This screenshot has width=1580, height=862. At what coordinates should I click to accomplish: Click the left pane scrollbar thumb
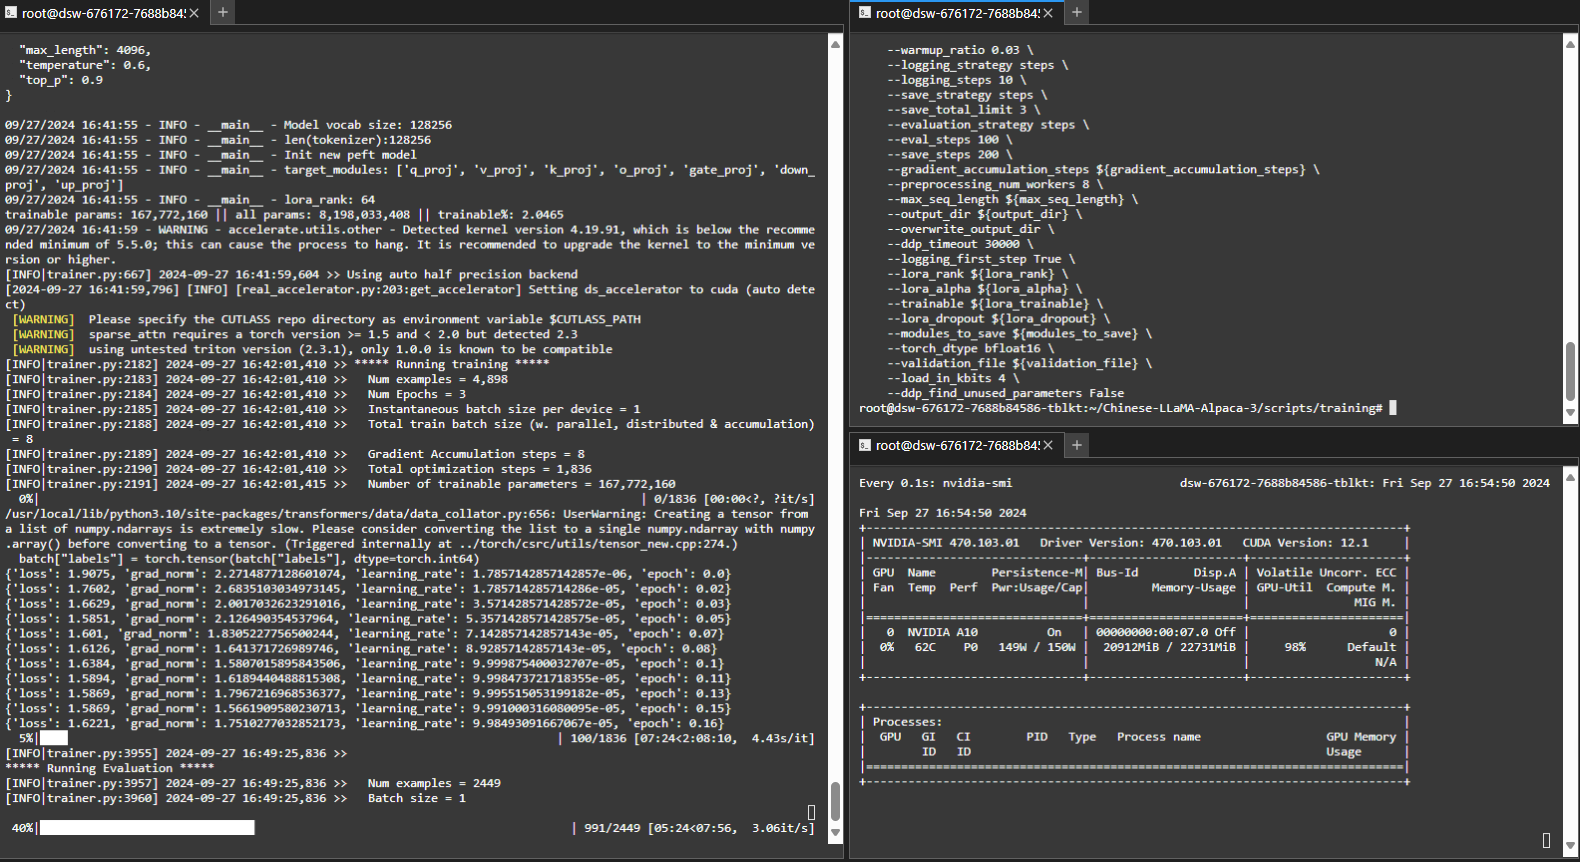835,800
